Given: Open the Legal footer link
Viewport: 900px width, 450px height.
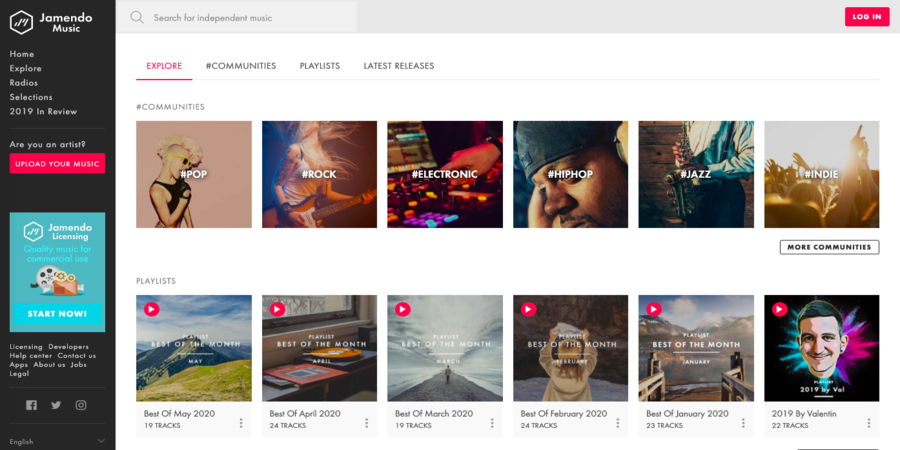Looking at the screenshot, I should coord(19,374).
